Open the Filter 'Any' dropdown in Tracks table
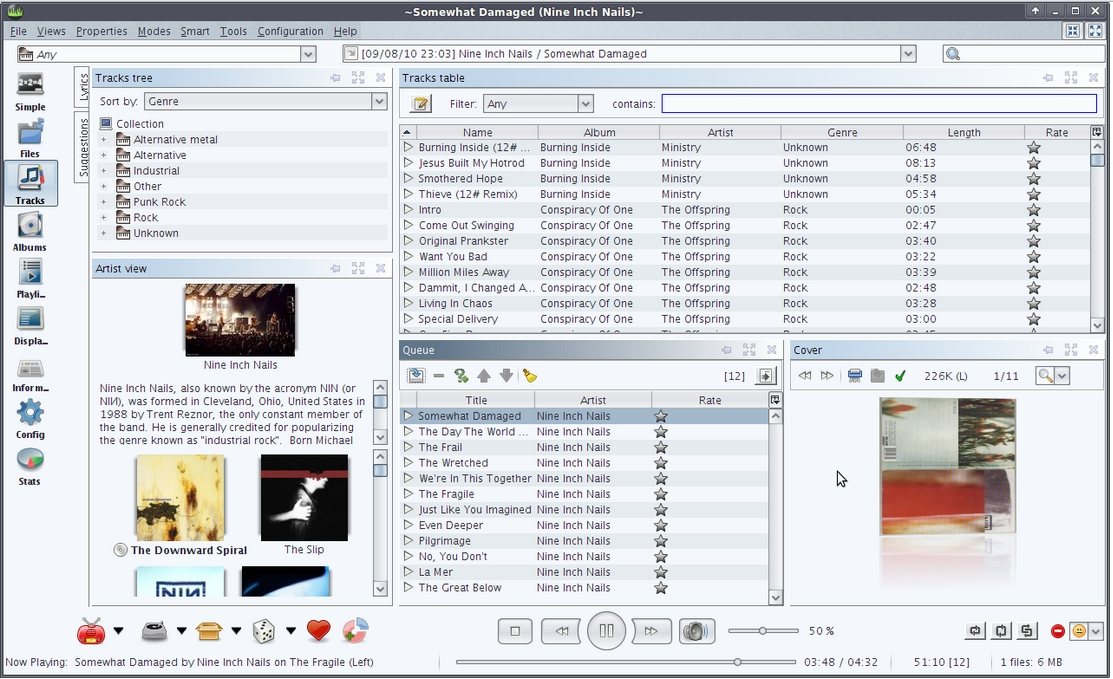Screen dimensions: 1113x679 (x=586, y=104)
